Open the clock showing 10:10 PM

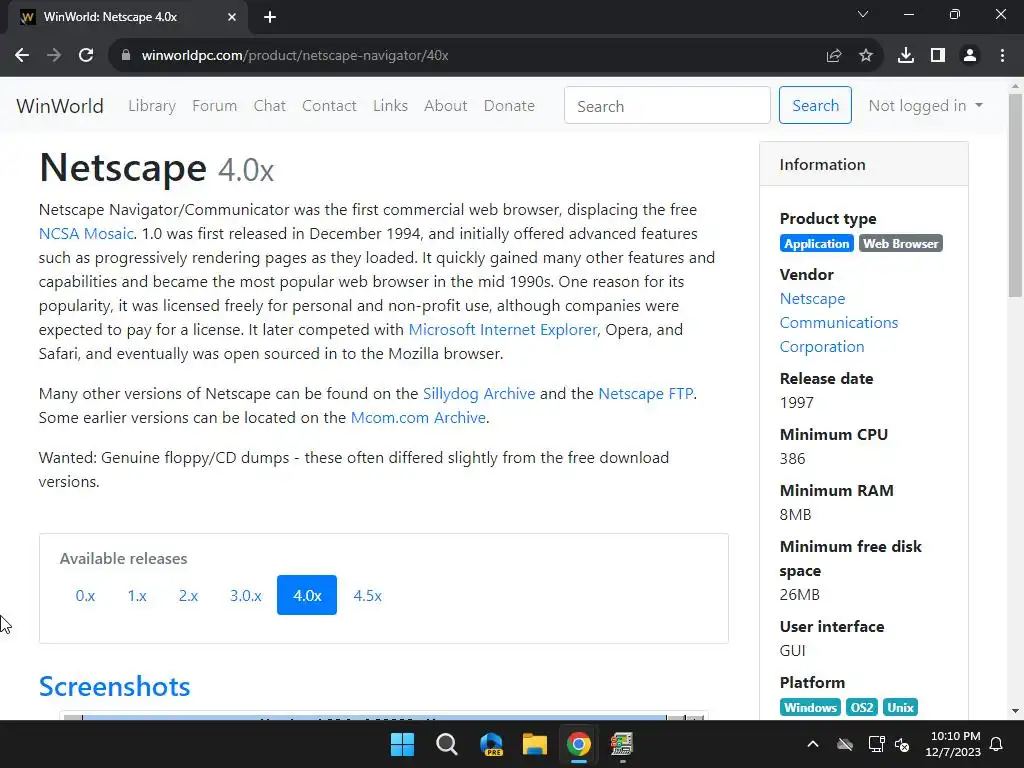(x=953, y=744)
